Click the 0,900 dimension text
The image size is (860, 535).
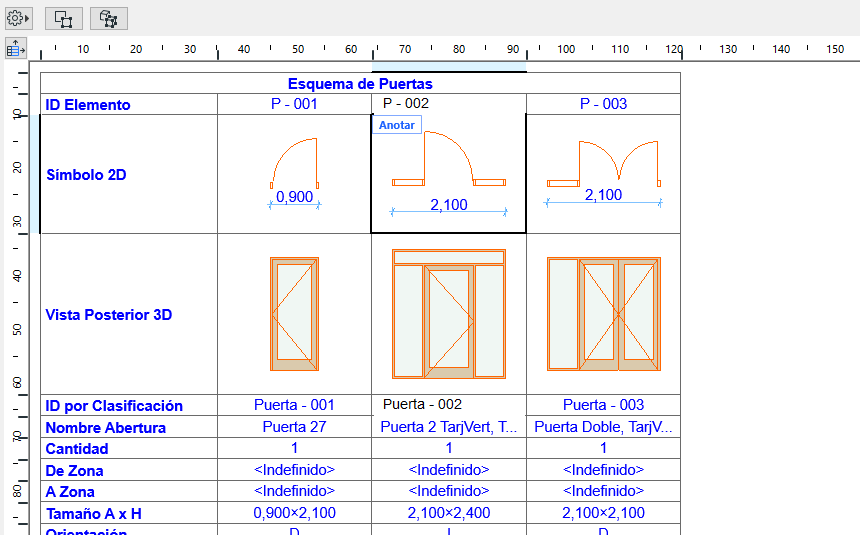(295, 196)
